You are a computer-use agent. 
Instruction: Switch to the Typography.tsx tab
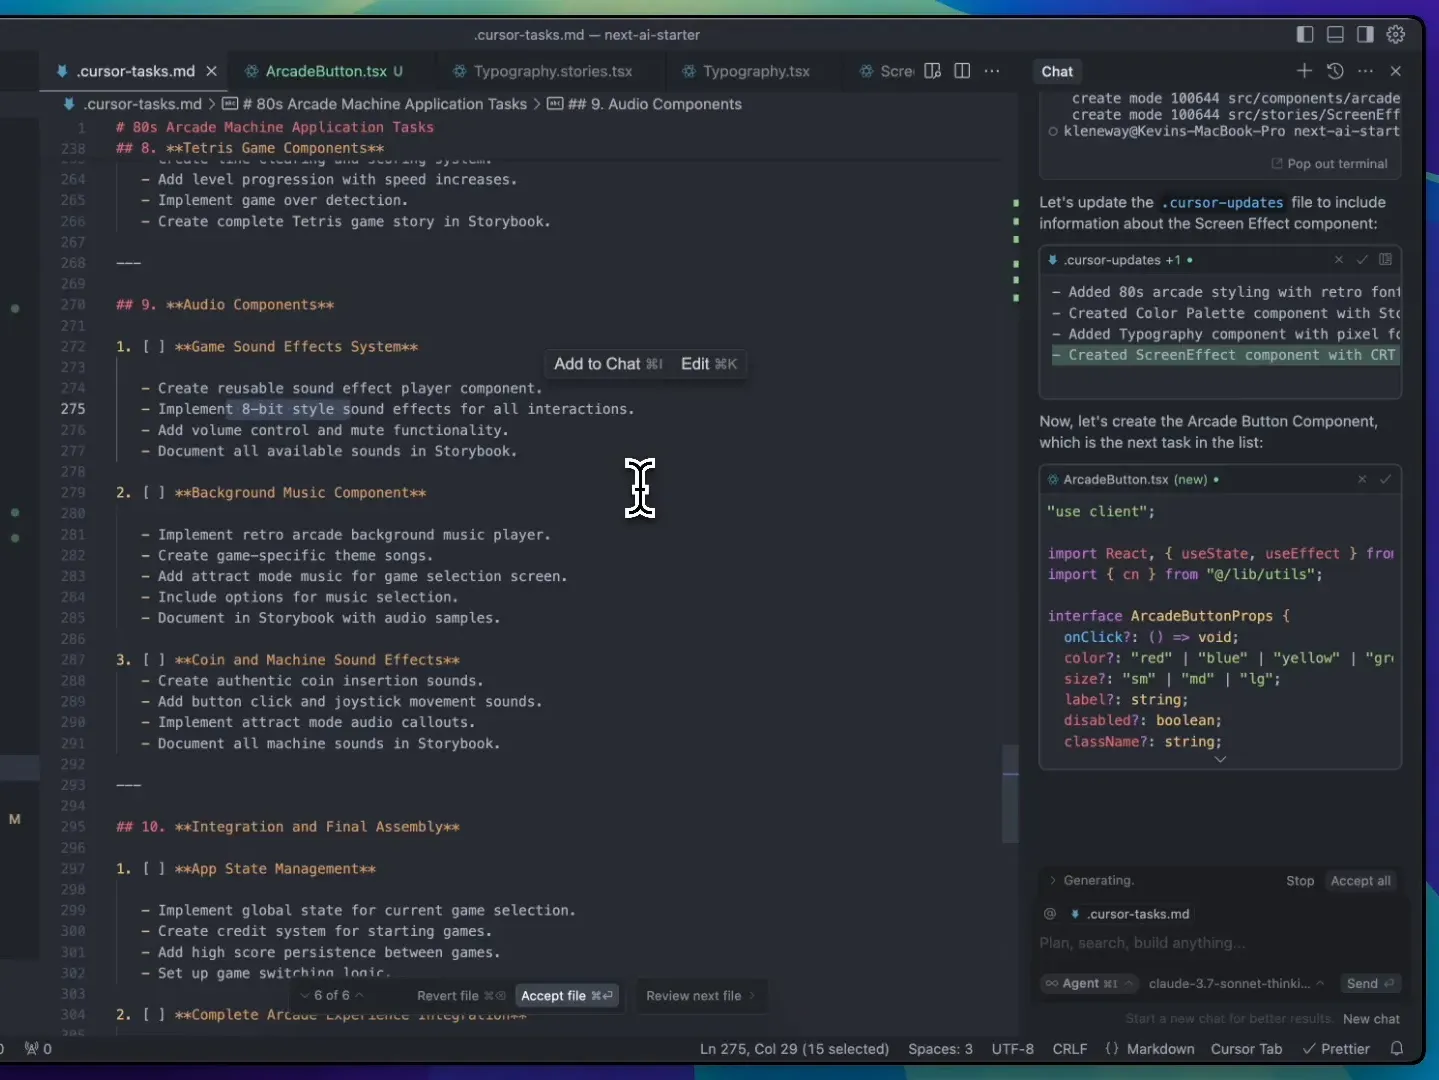click(x=755, y=71)
